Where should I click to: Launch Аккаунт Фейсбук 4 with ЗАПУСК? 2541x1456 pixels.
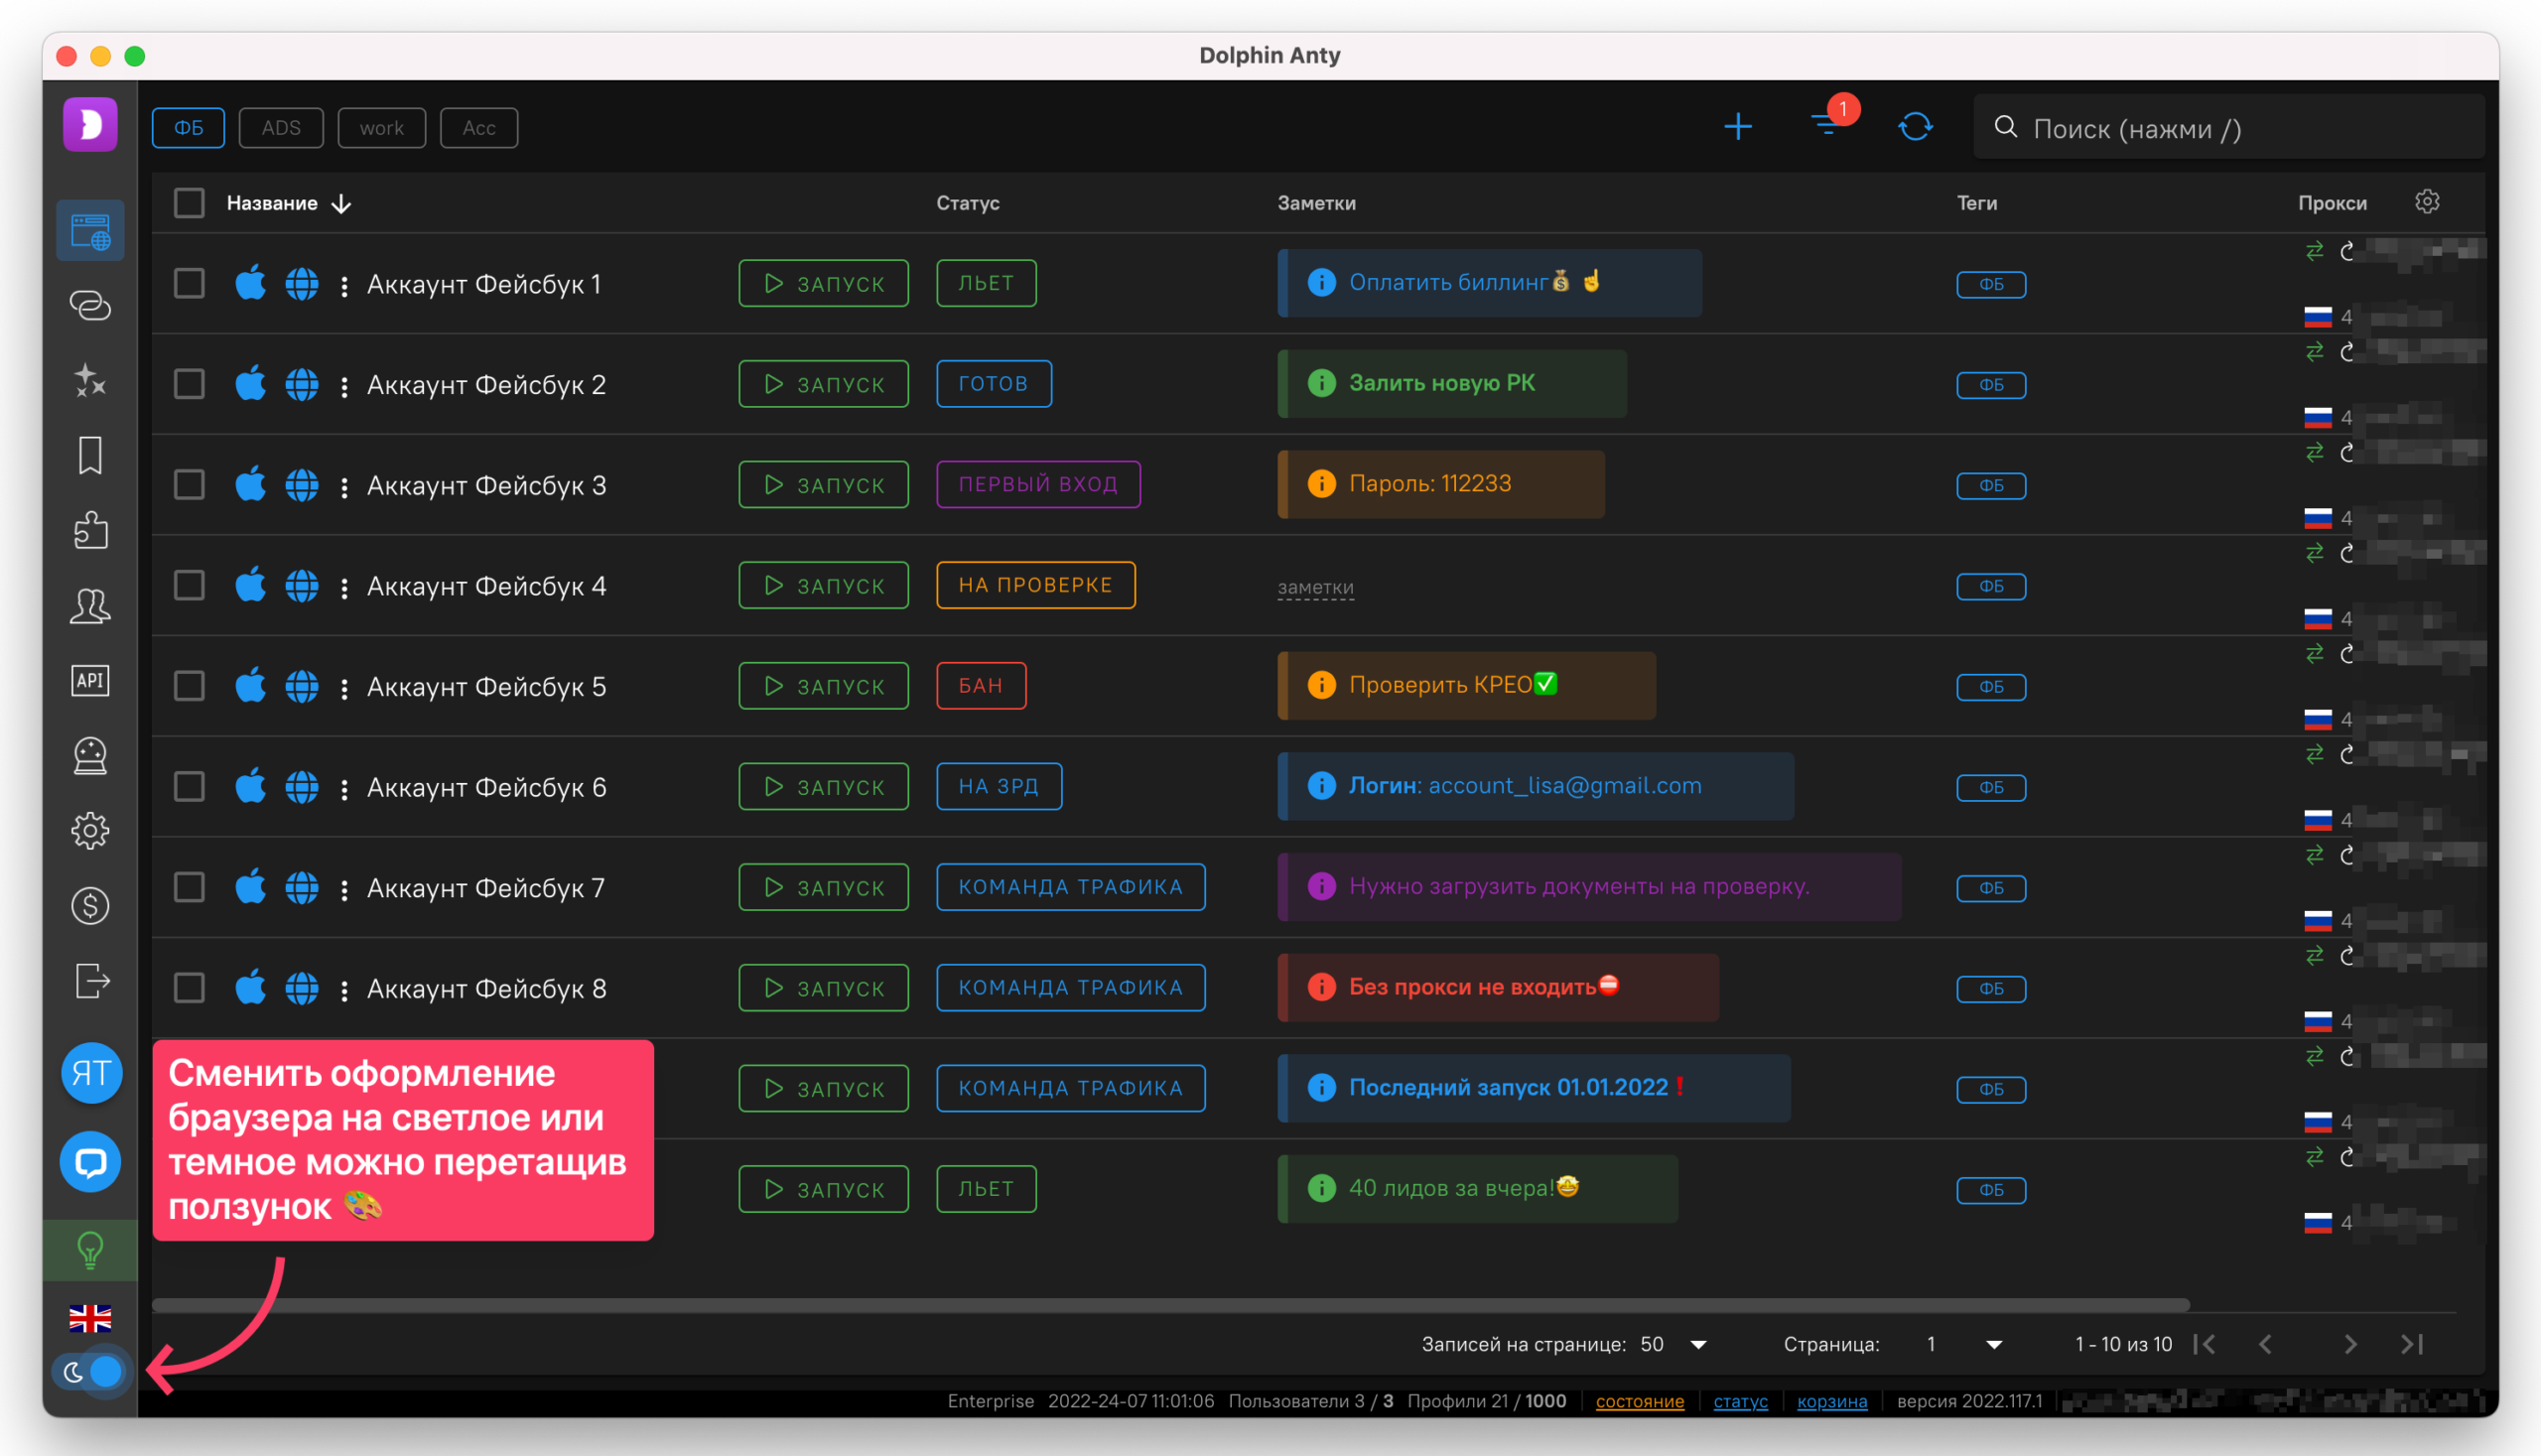824,585
